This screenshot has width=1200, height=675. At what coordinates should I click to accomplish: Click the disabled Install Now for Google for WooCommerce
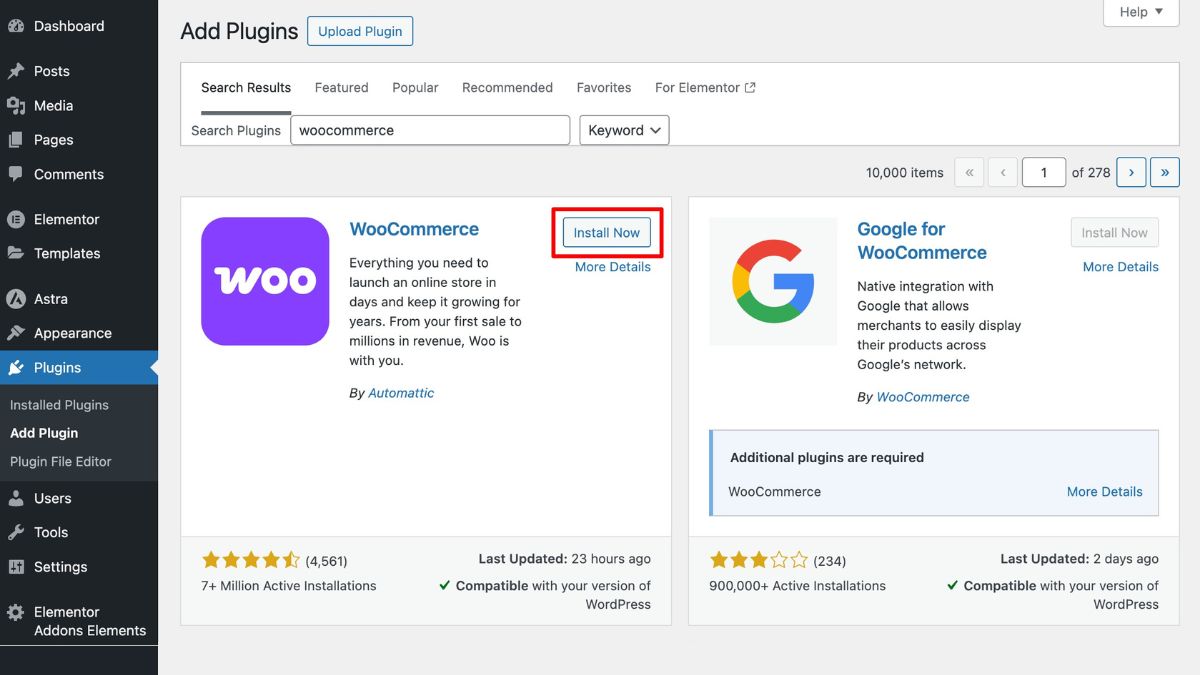pyautogui.click(x=1115, y=233)
